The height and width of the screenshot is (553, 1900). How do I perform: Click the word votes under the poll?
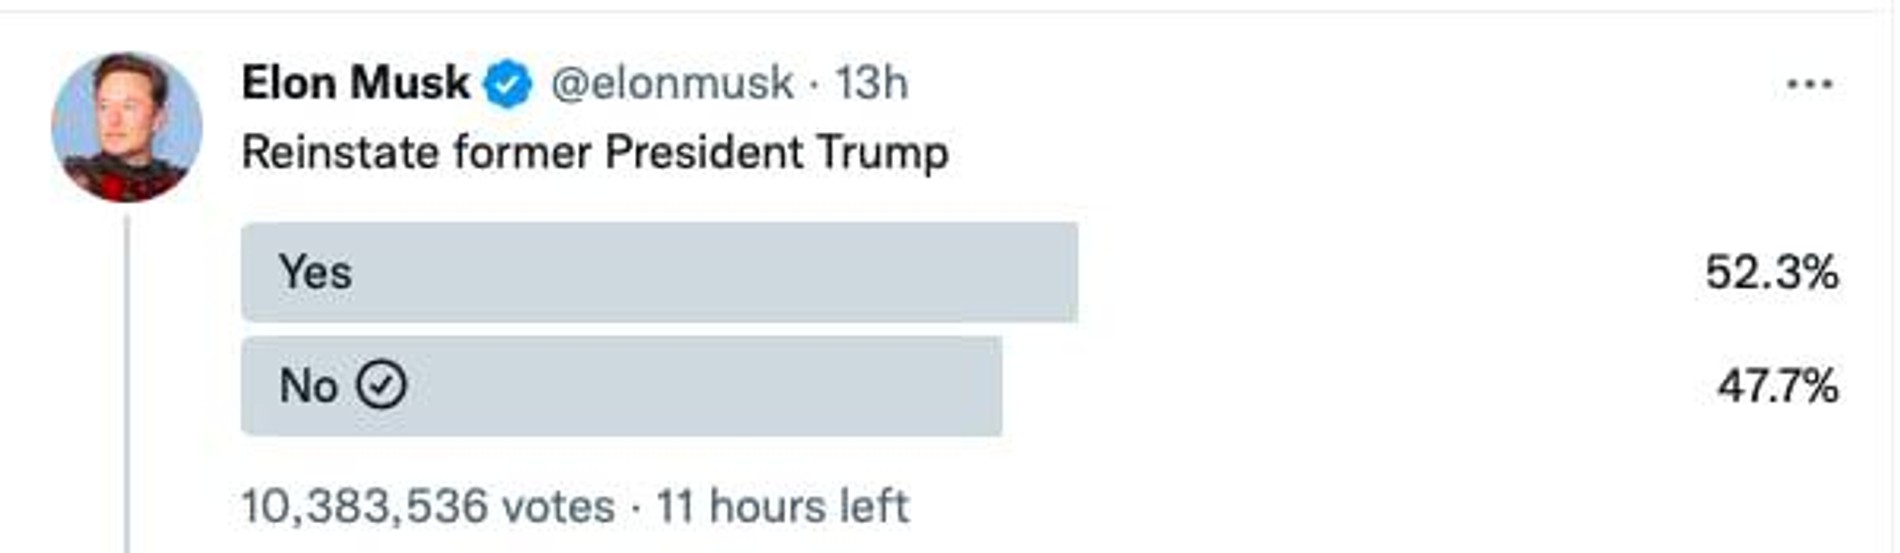(558, 506)
